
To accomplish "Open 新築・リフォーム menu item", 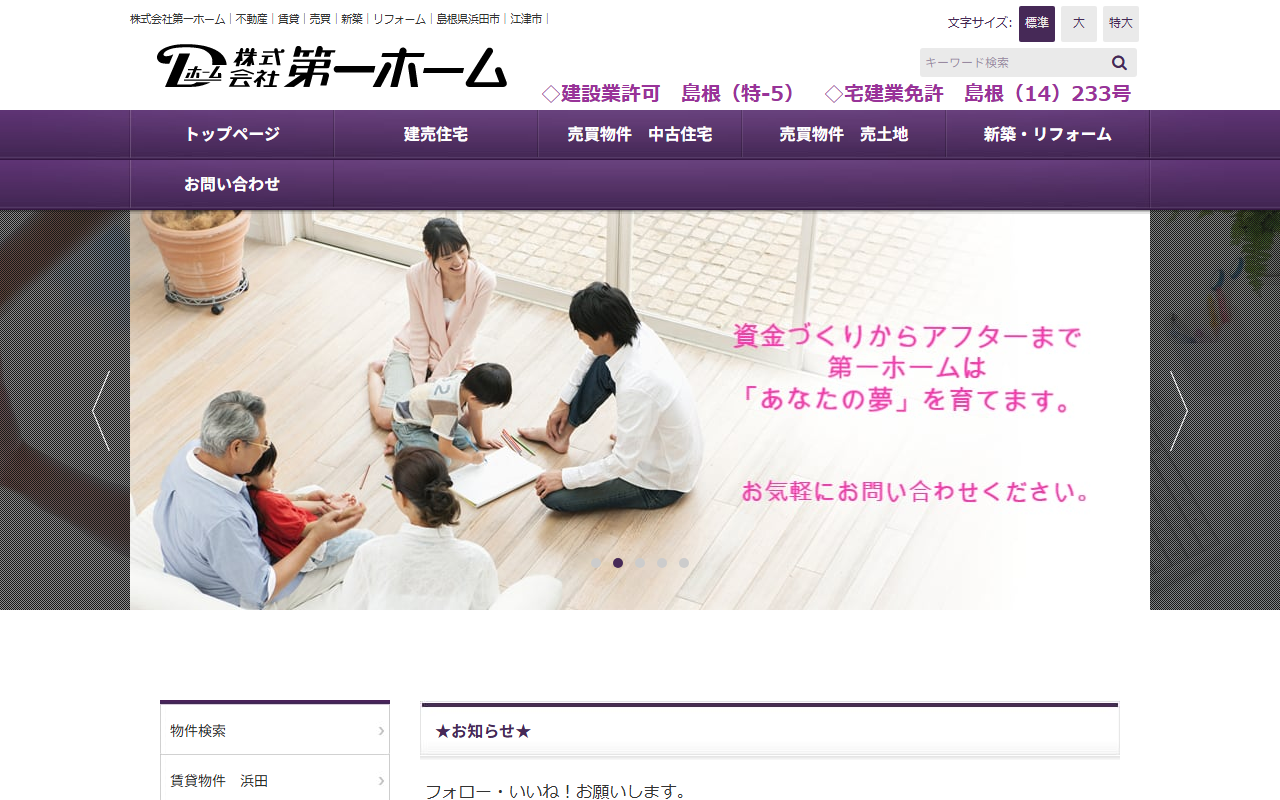I will point(1048,134).
